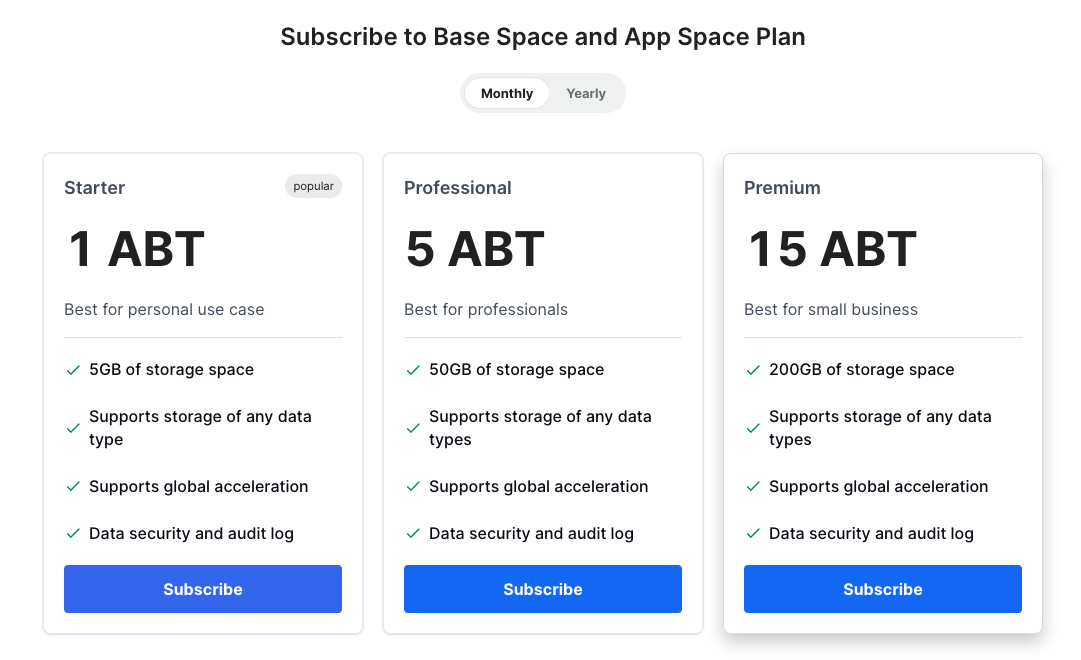Switch billing to Yearly

coord(586,93)
